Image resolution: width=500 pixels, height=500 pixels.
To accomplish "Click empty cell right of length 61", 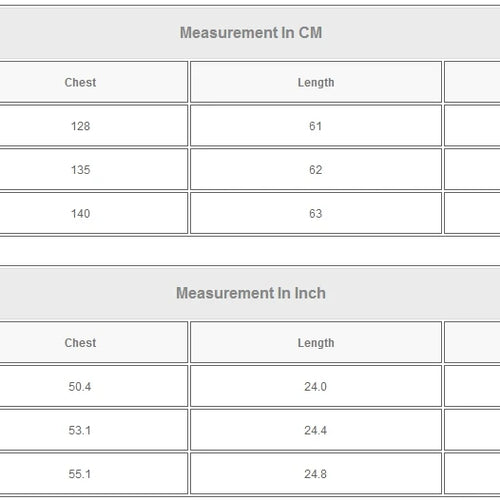I will 472,126.
